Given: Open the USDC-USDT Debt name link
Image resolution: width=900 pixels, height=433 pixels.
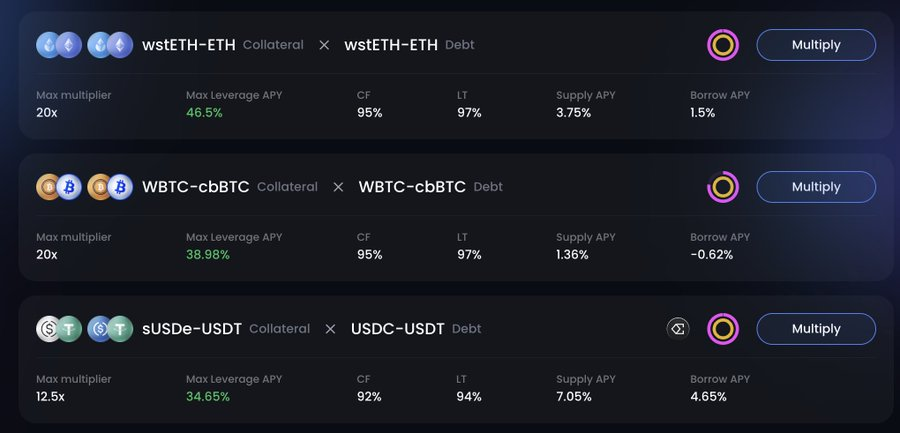Looking at the screenshot, I should [x=397, y=329].
